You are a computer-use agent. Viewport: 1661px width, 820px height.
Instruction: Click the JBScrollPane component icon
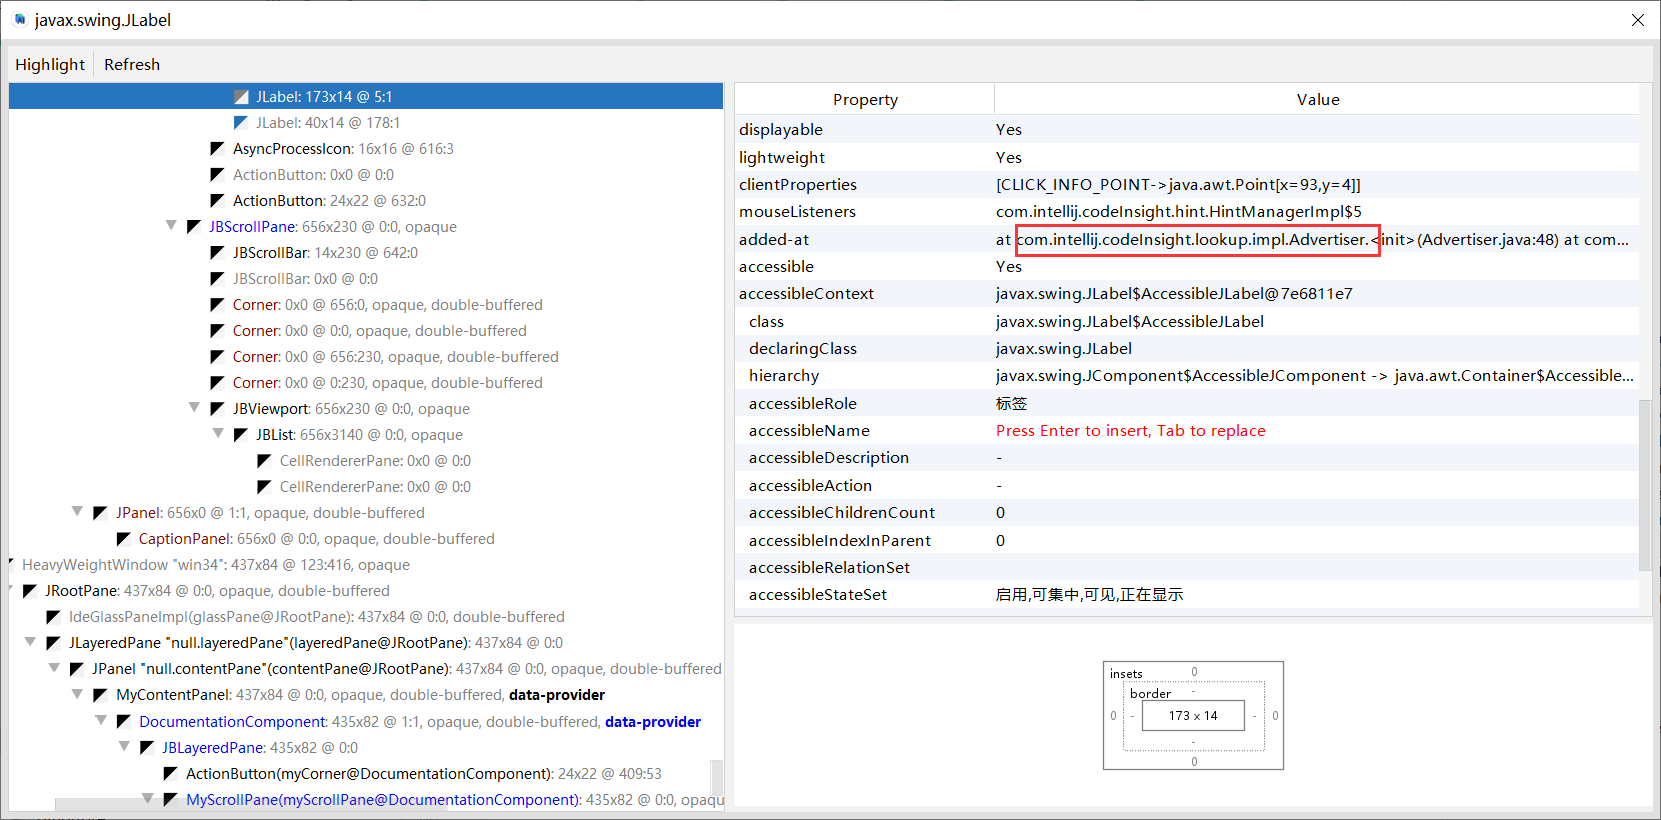(x=194, y=226)
